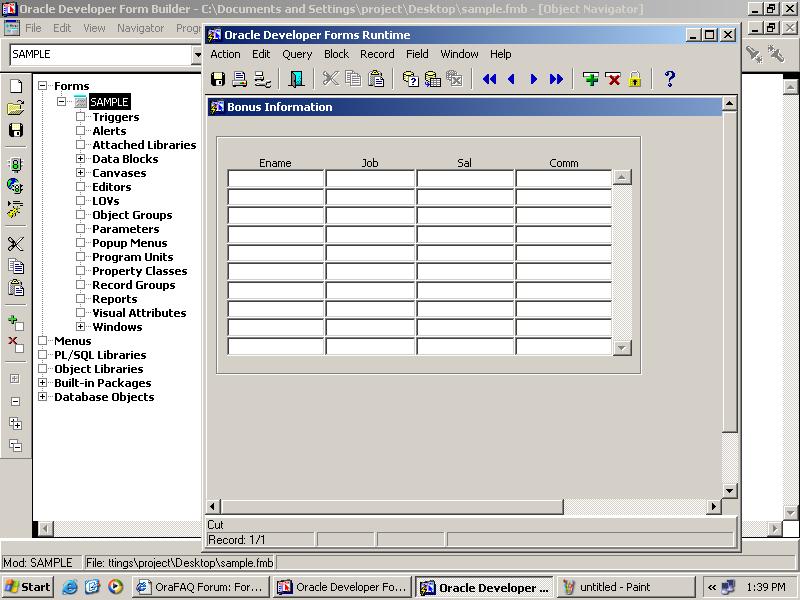
Task: Click the Exit door icon in runtime toolbar
Action: click(x=296, y=79)
